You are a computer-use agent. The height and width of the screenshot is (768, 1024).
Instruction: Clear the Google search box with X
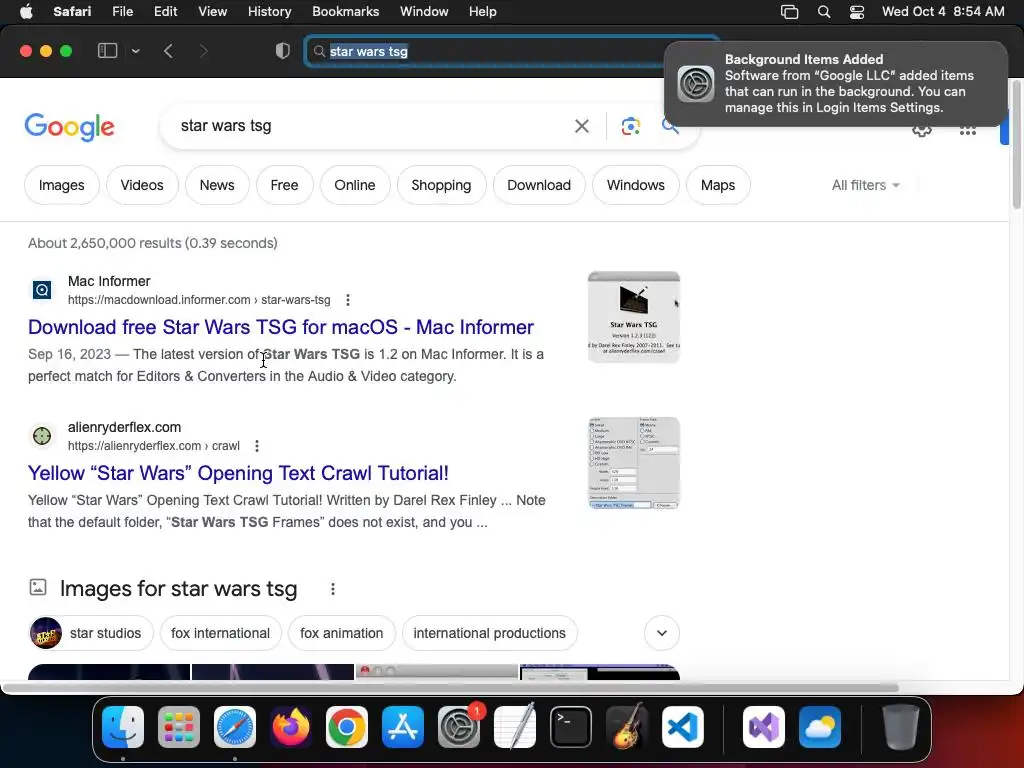[x=581, y=126]
